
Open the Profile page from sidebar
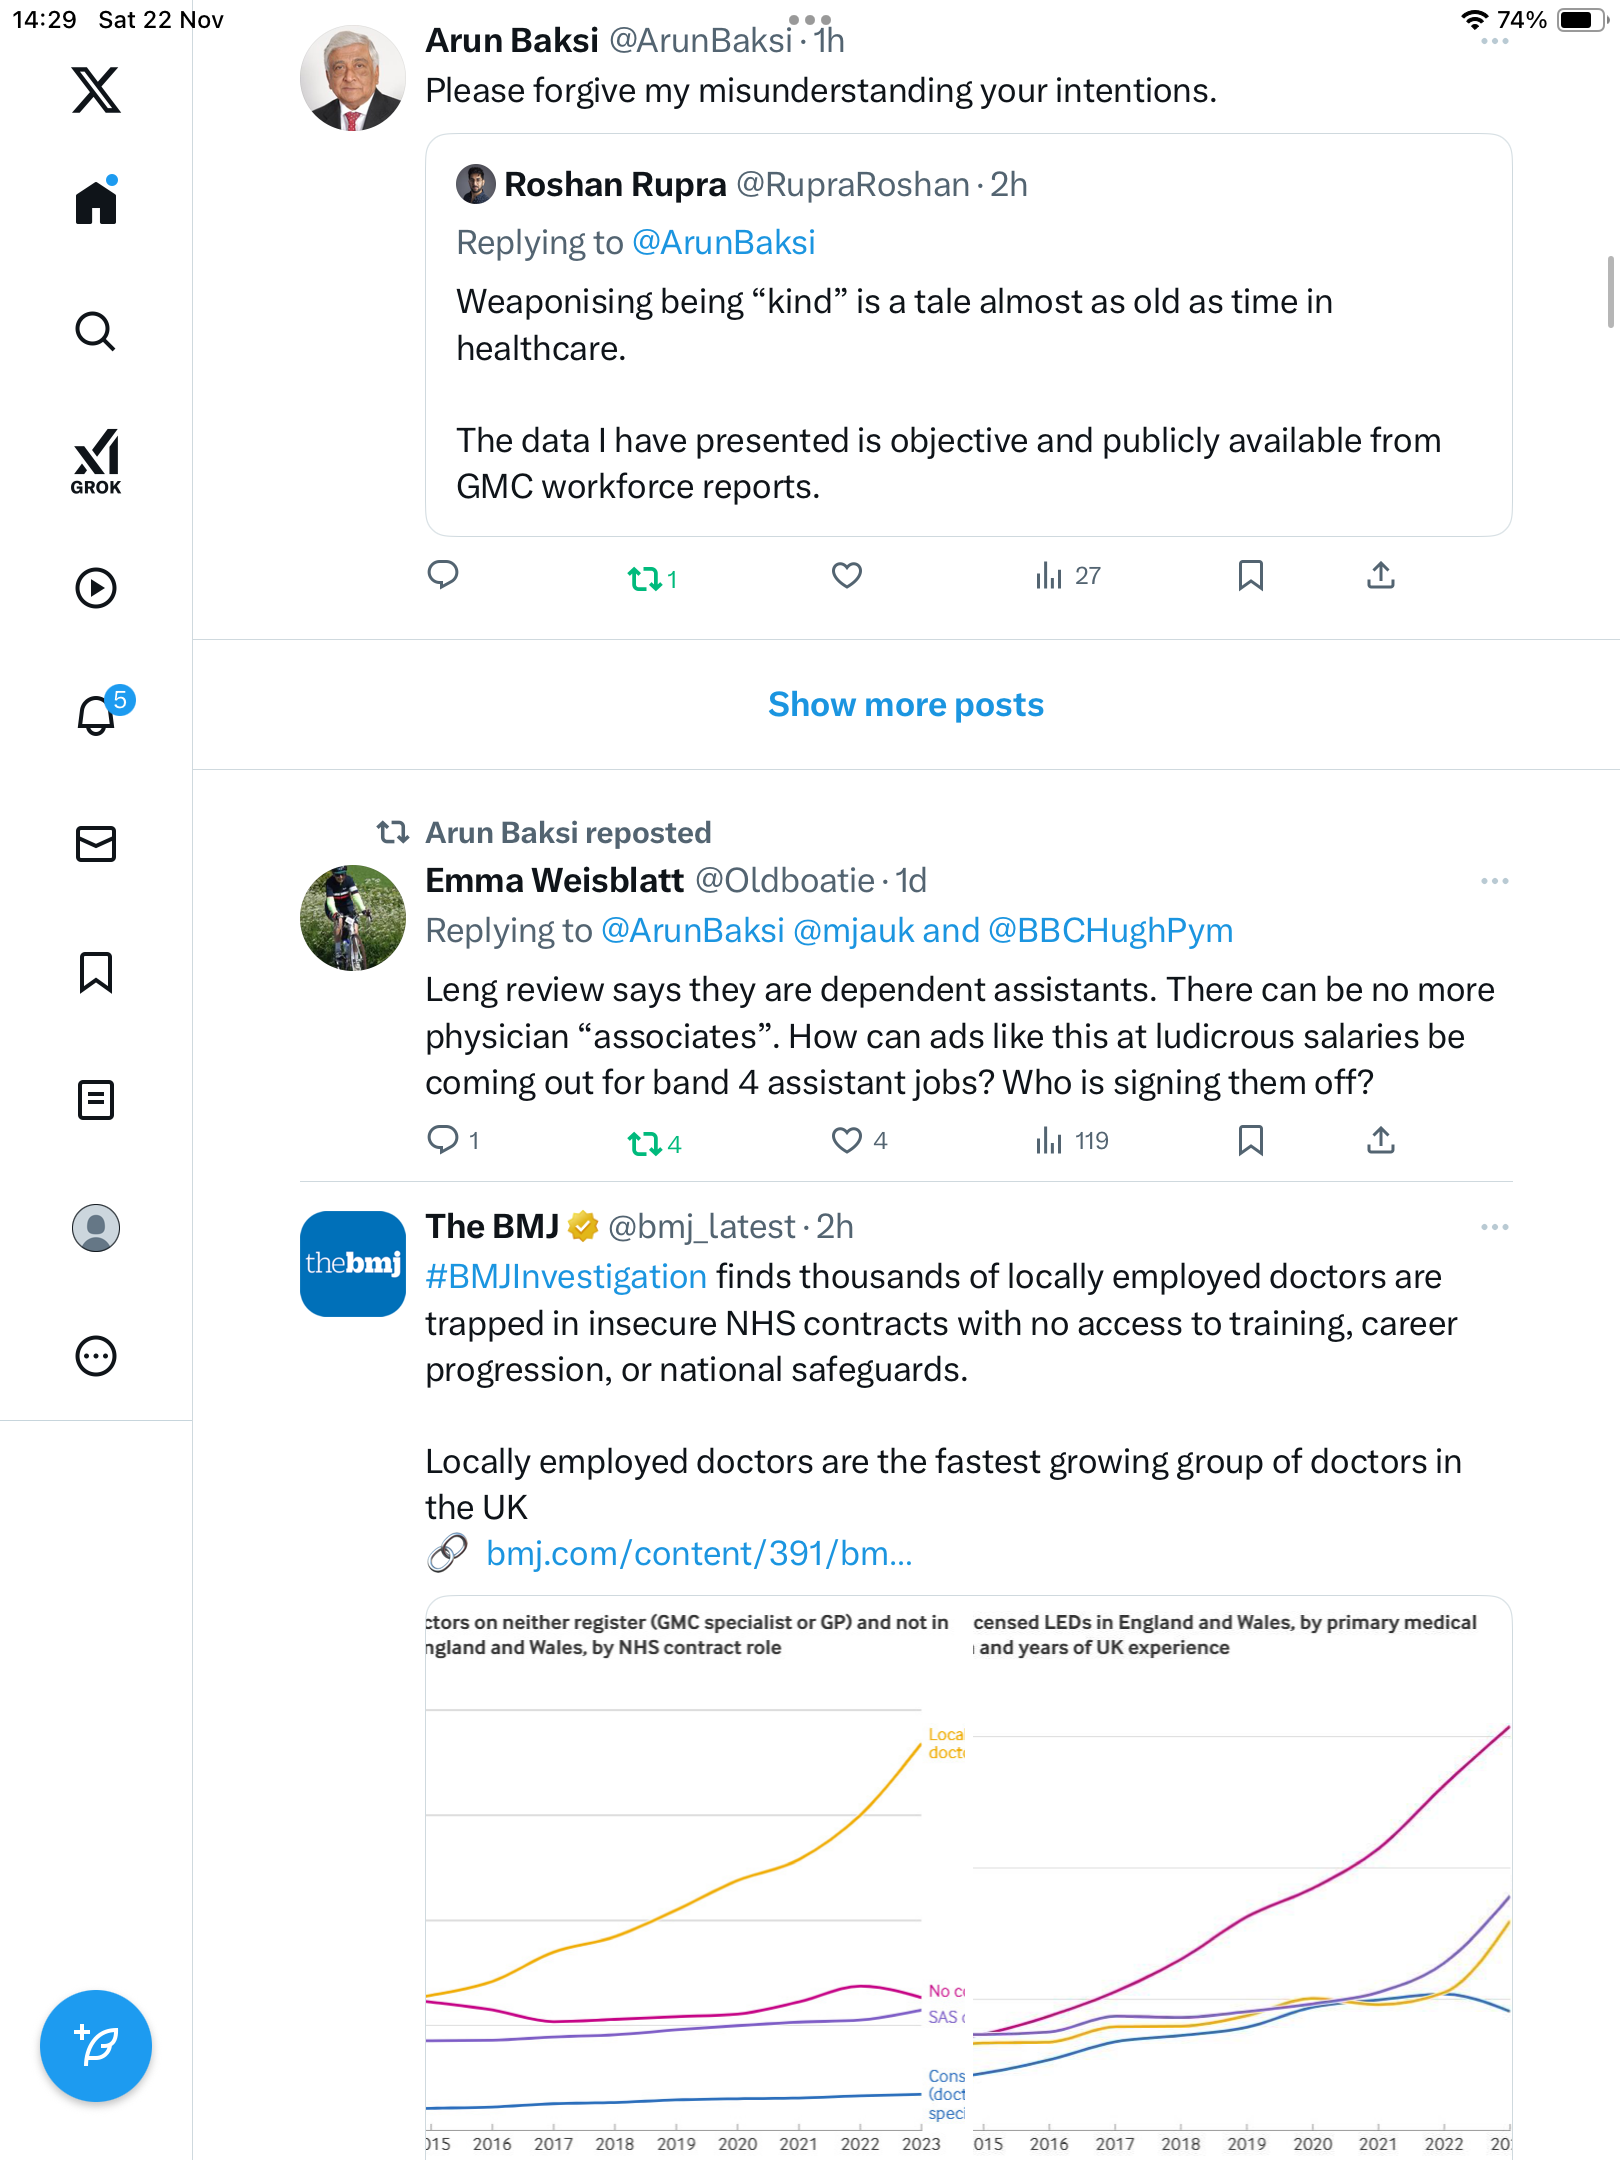[96, 1228]
